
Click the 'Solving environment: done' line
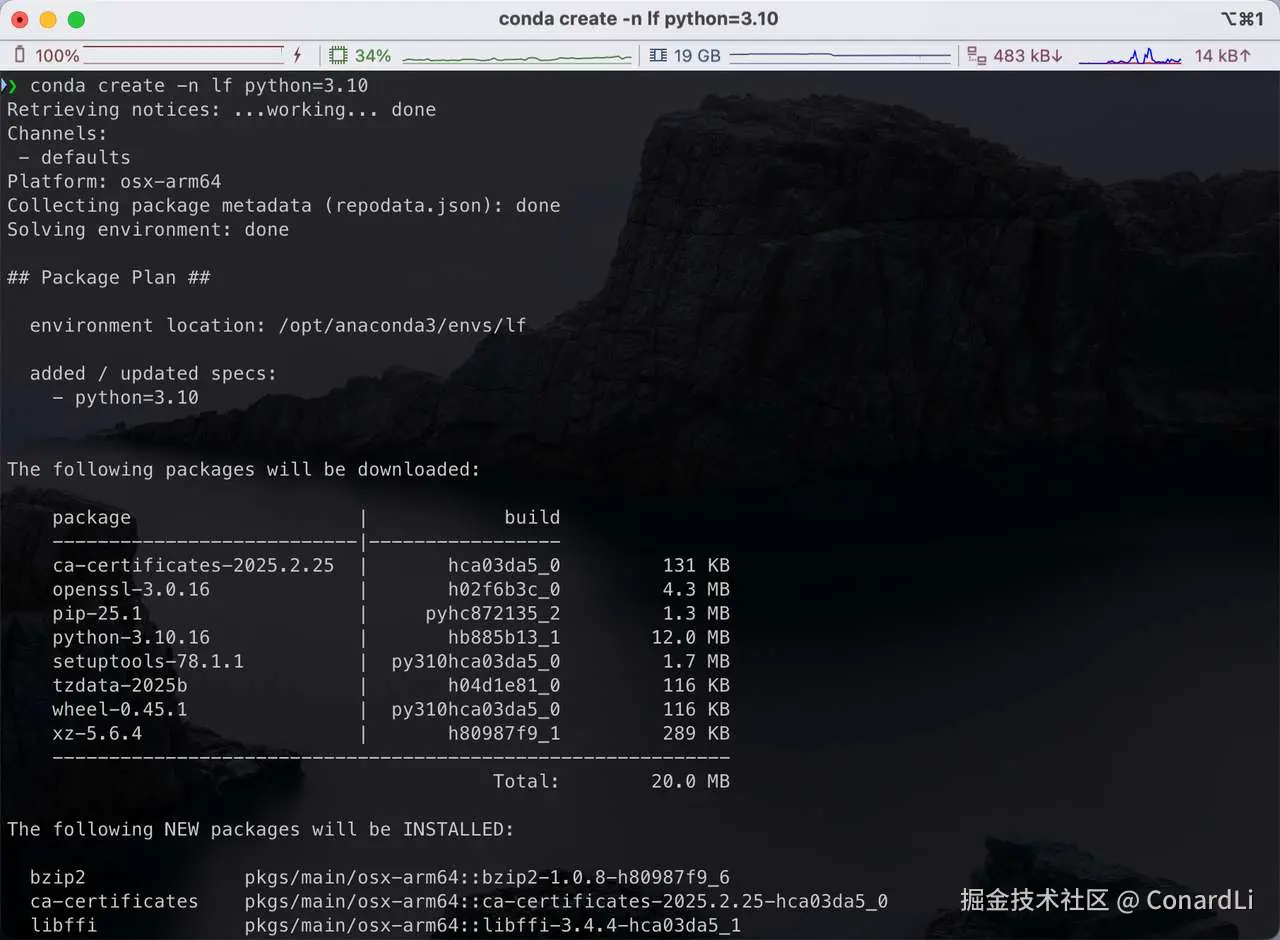[148, 230]
